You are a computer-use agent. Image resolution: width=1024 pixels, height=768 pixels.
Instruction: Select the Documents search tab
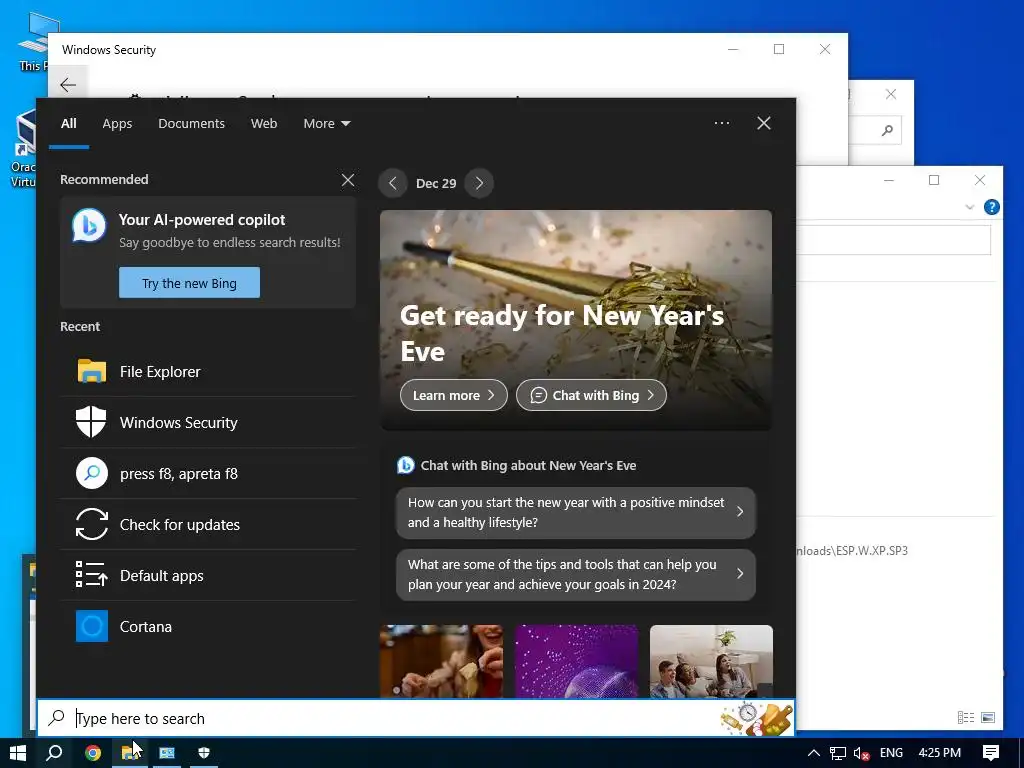191,123
